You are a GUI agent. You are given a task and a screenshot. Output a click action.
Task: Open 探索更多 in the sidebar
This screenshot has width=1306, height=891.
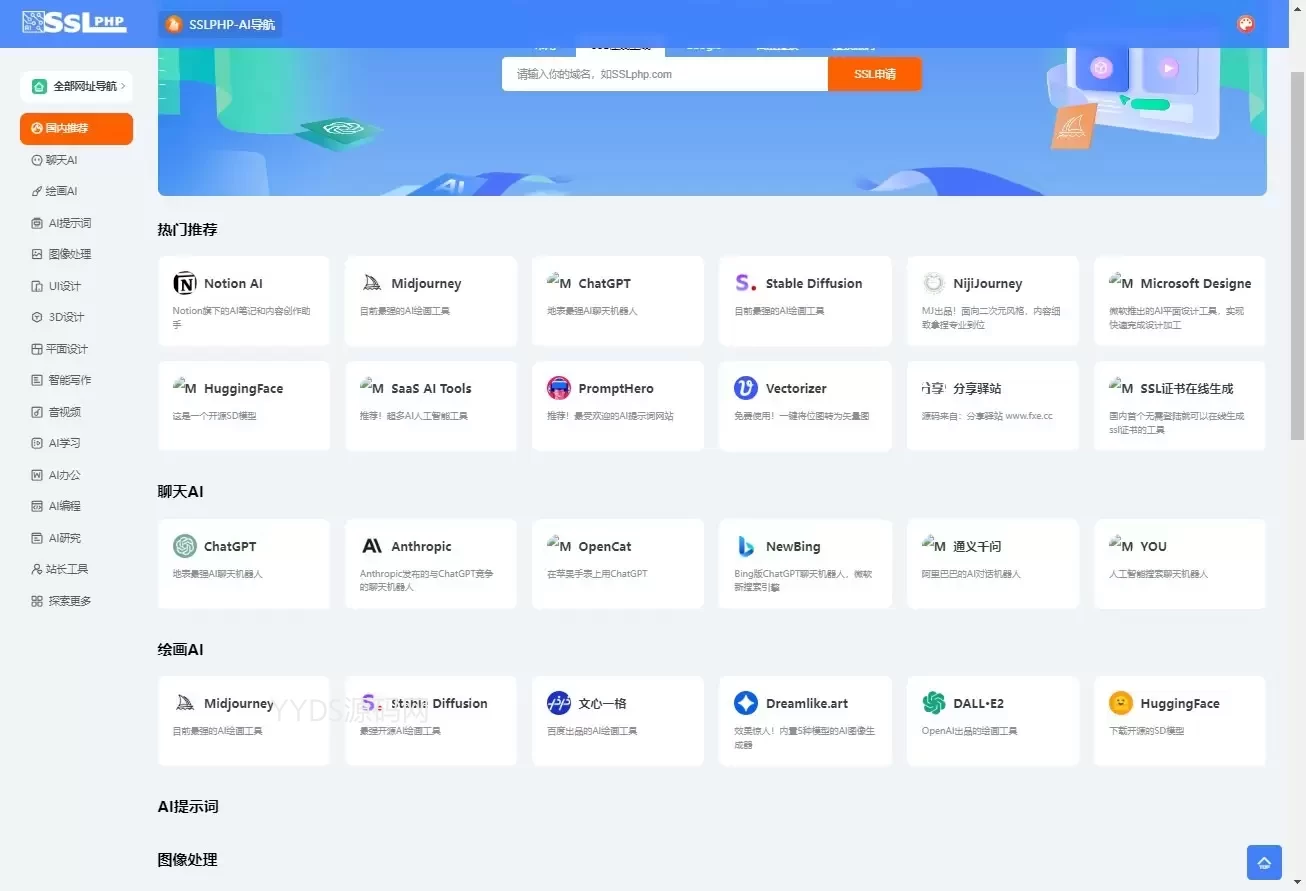coord(69,601)
